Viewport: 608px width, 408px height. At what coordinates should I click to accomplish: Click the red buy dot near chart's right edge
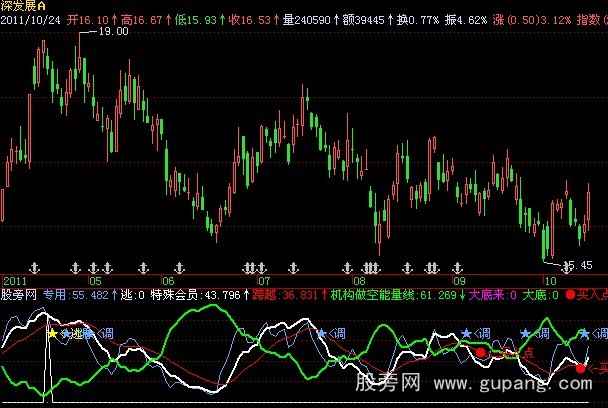pos(580,368)
